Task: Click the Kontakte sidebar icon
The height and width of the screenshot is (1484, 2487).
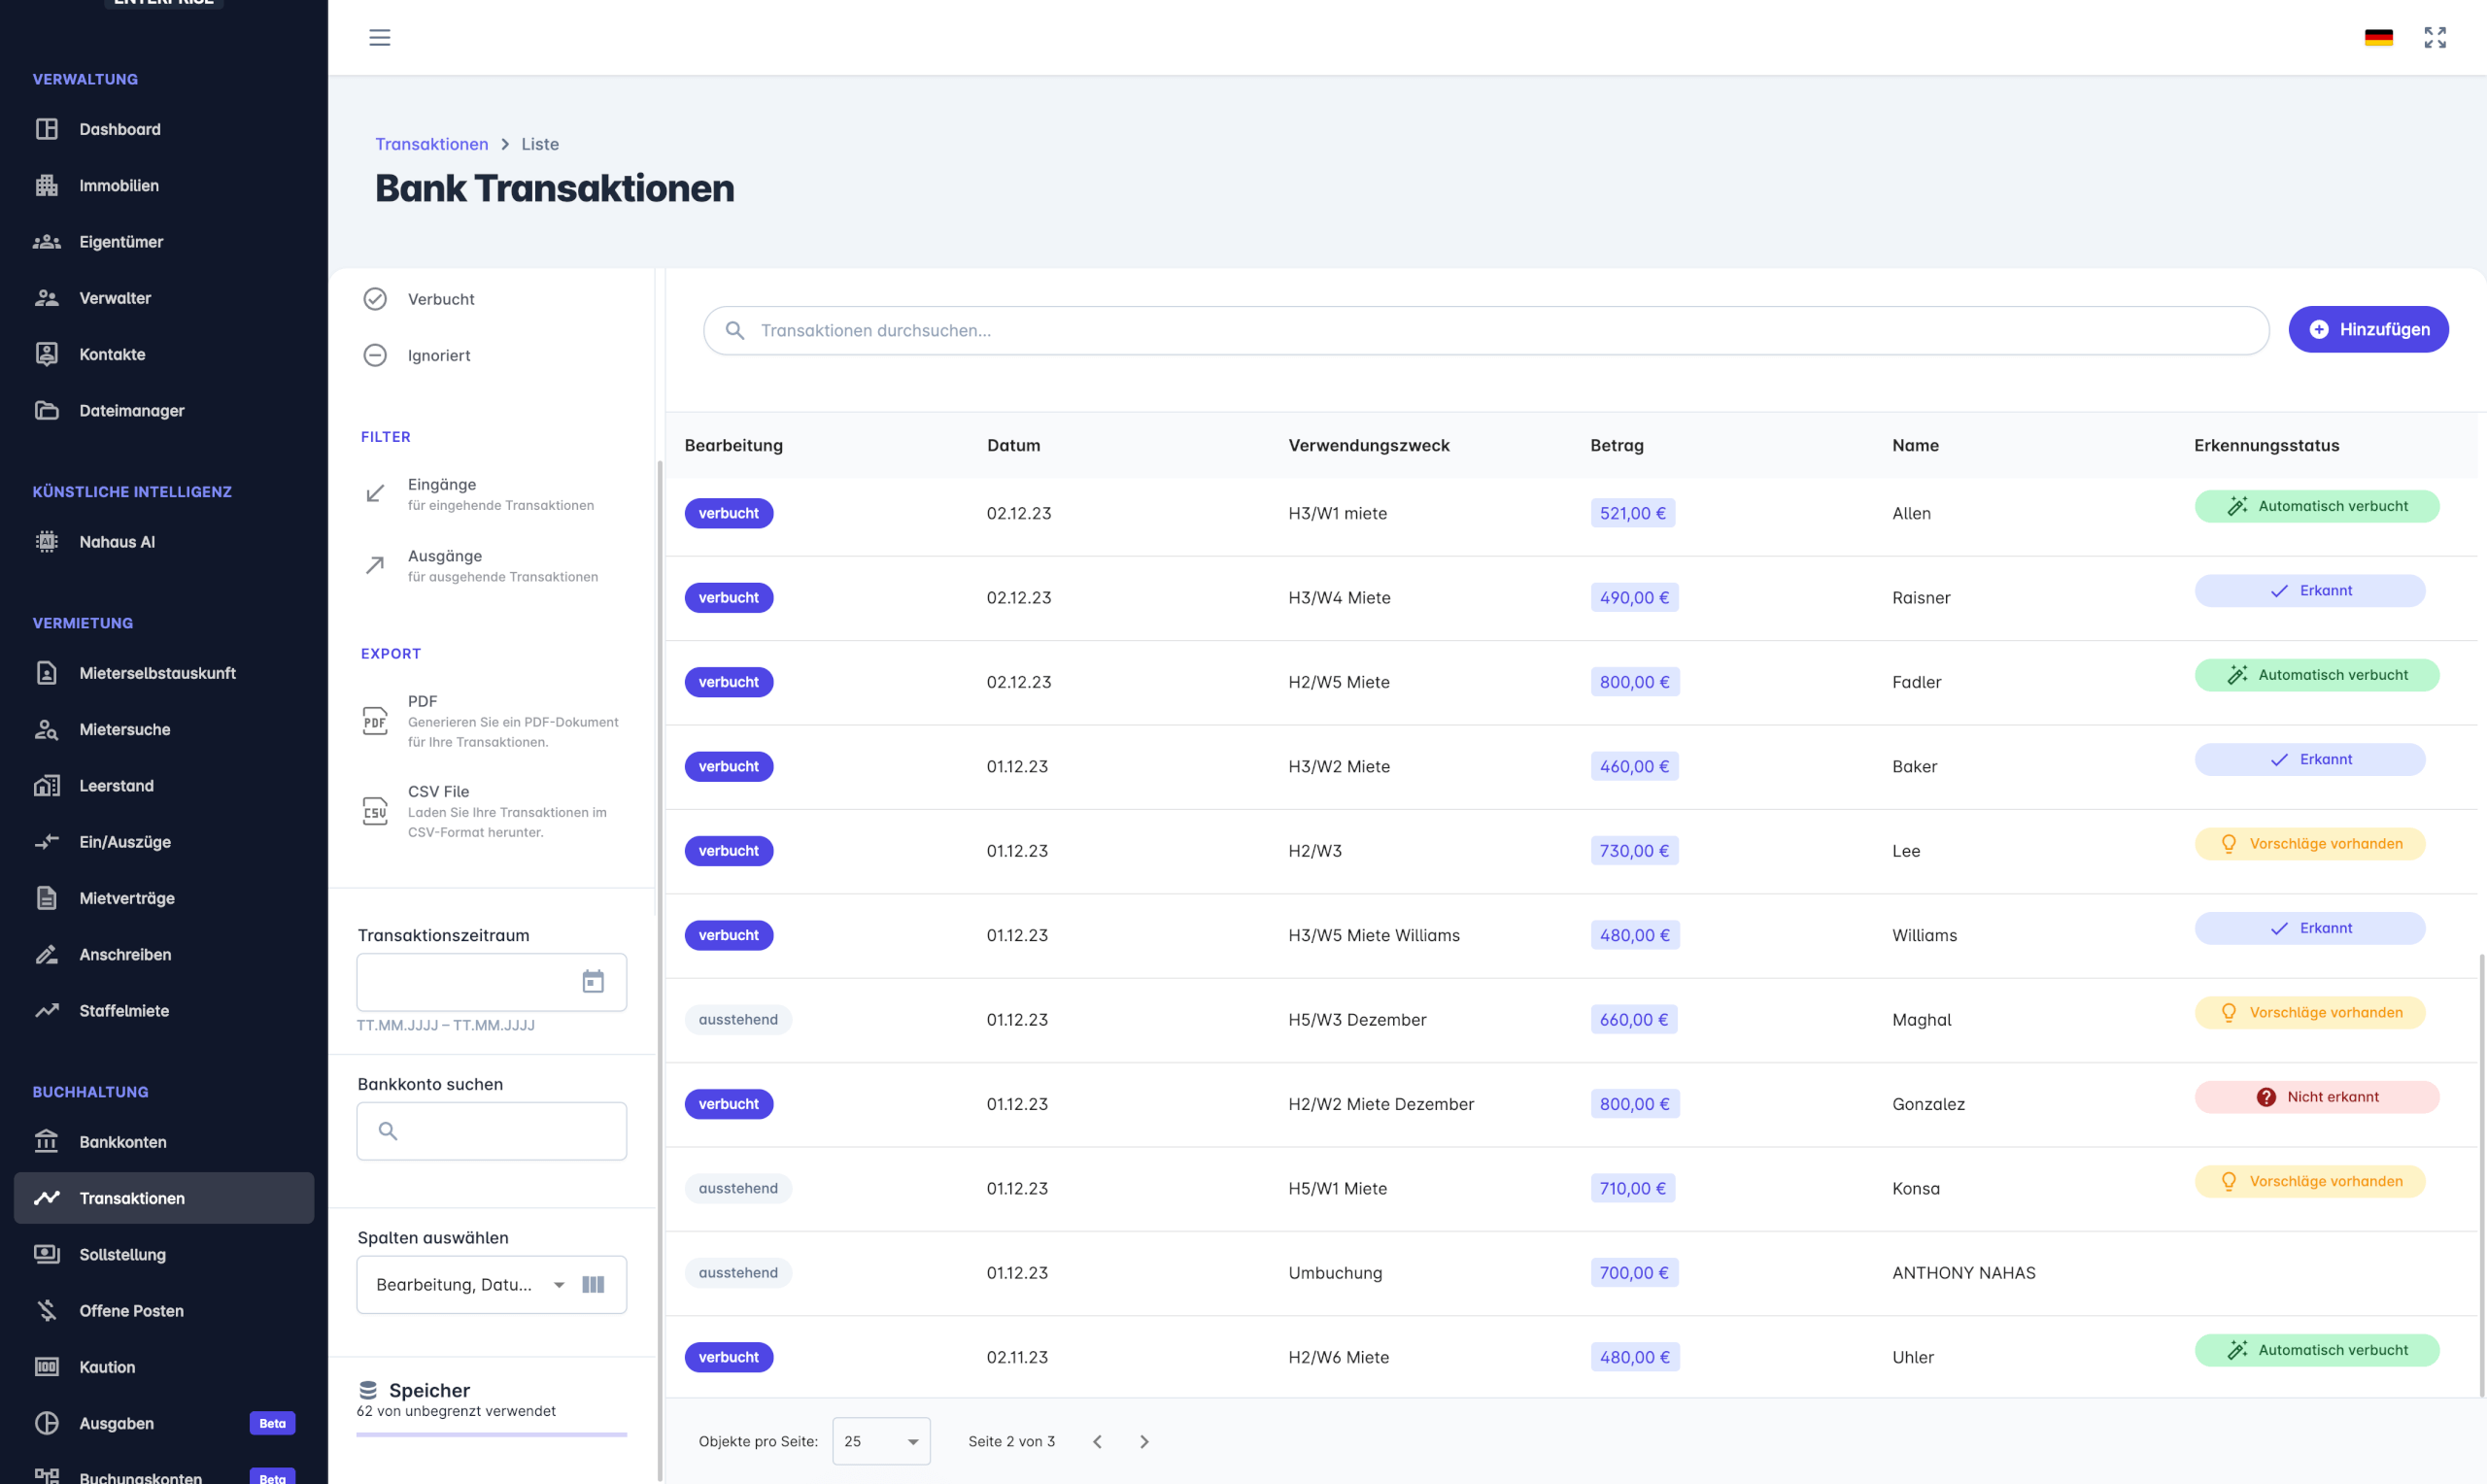Action: tap(47, 354)
